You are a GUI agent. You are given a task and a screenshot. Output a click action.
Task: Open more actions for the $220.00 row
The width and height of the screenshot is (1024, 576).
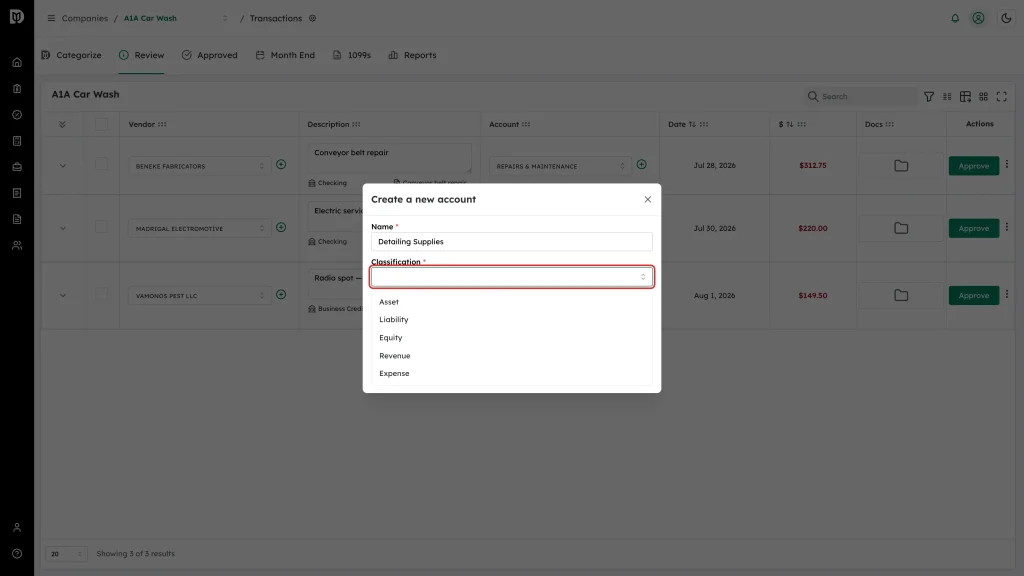[x=1007, y=227]
